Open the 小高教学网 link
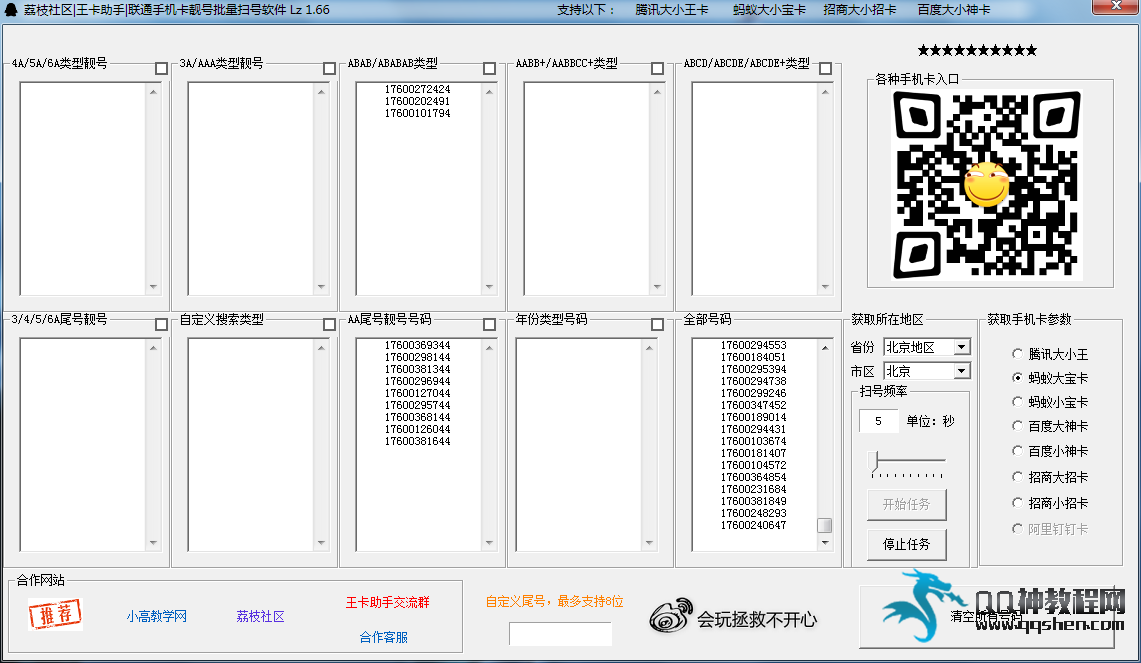 click(156, 616)
